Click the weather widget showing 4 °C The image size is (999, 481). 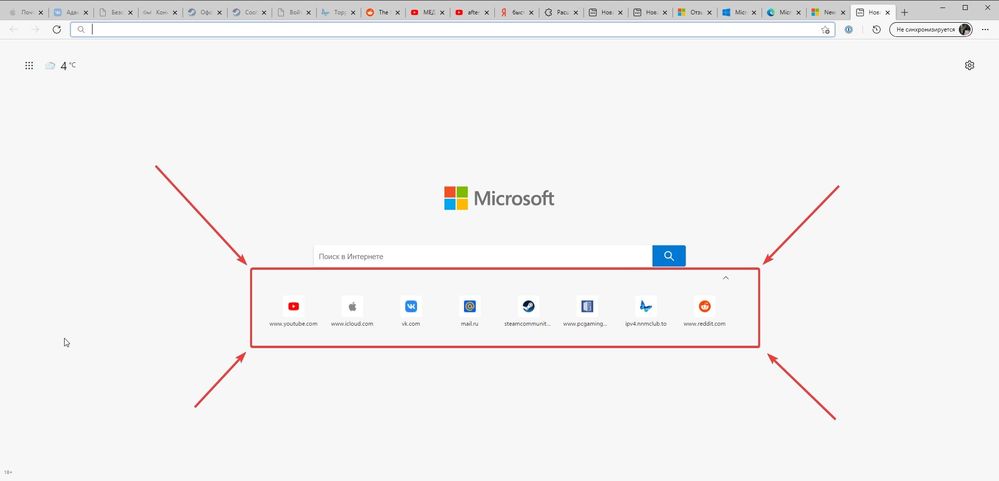(x=61, y=65)
